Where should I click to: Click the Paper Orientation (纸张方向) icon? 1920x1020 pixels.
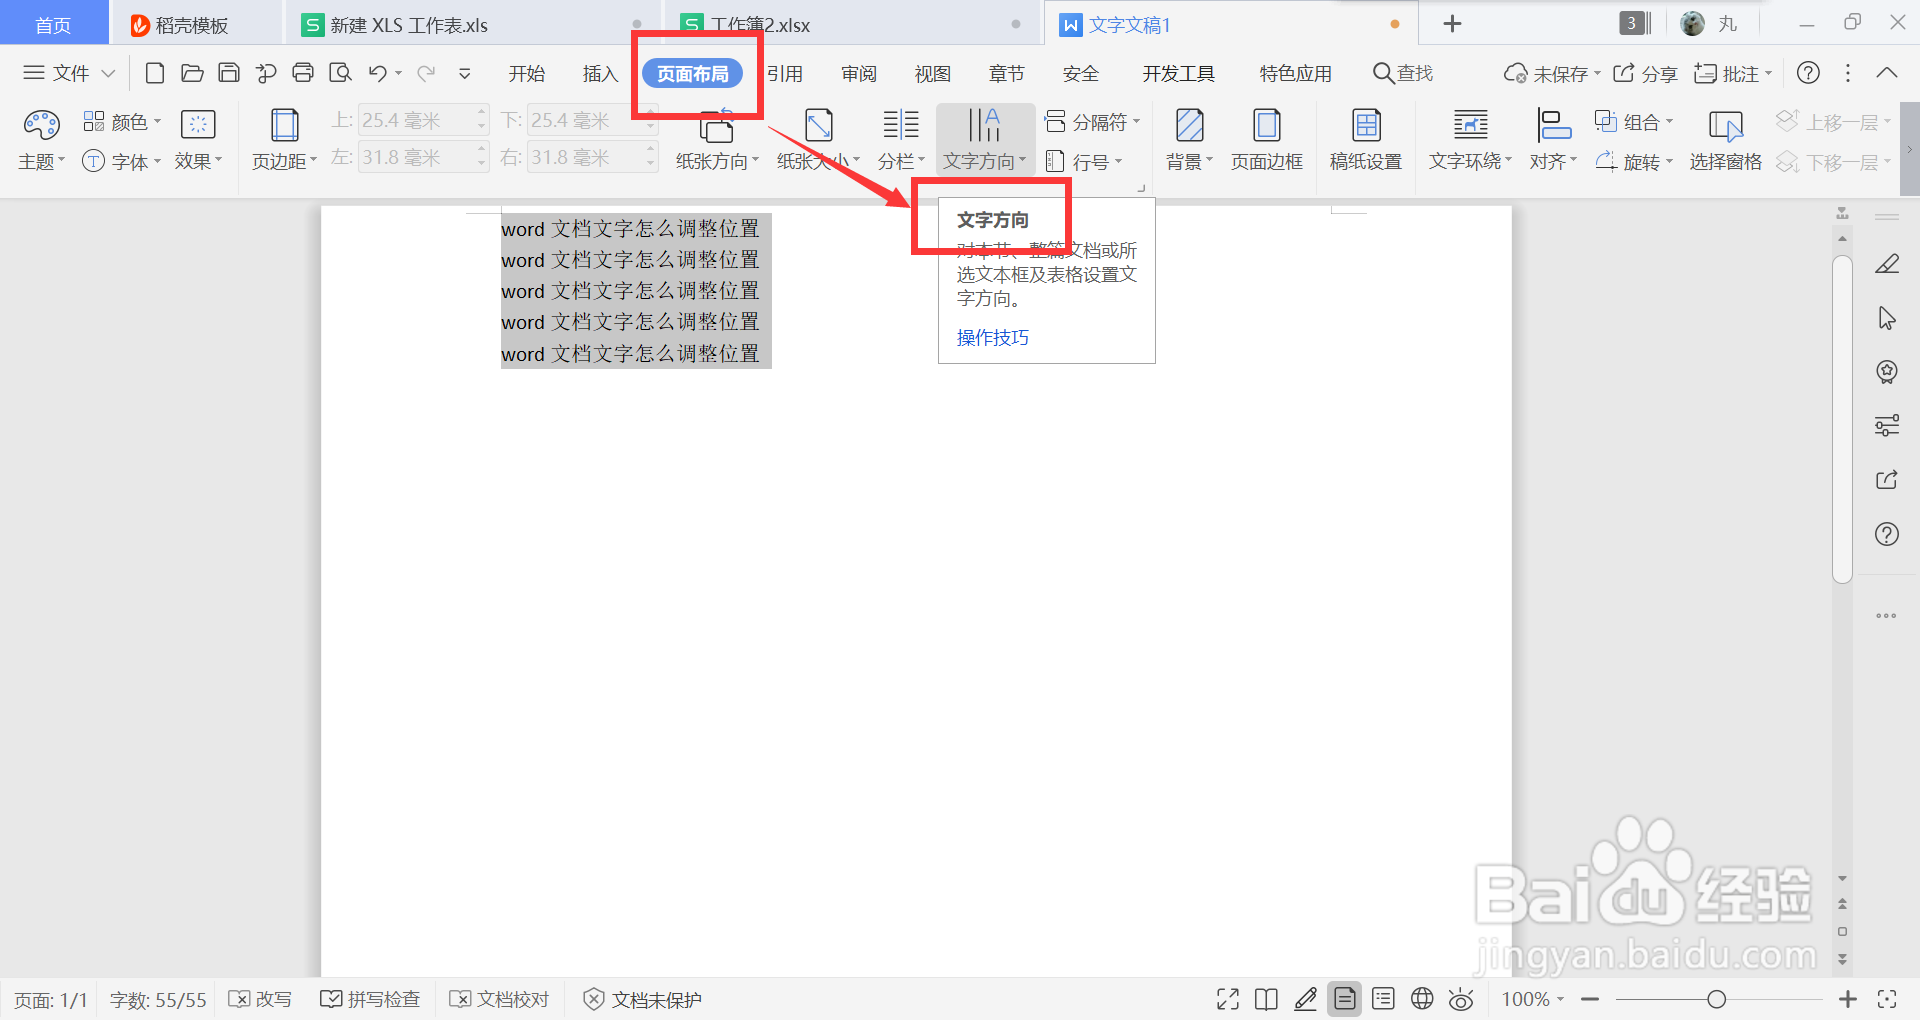pyautogui.click(x=717, y=125)
